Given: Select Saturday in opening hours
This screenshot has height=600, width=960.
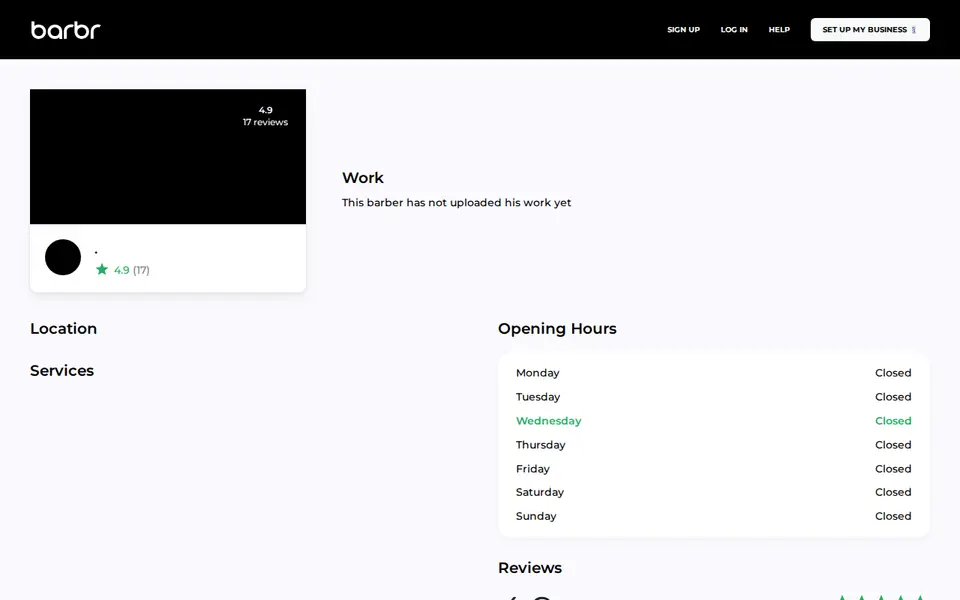Looking at the screenshot, I should tap(540, 492).
